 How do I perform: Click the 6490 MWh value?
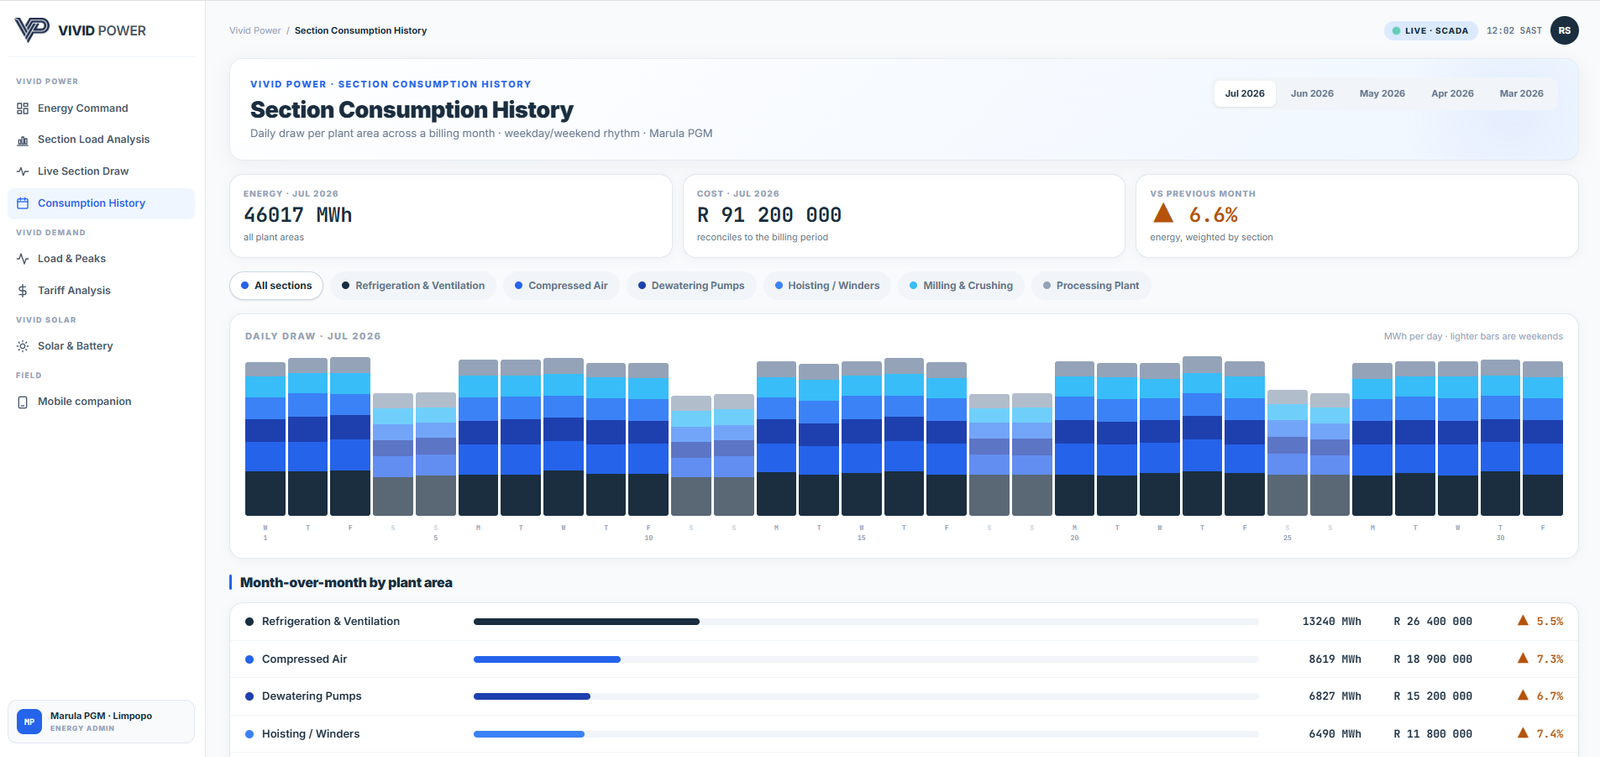click(x=1335, y=734)
